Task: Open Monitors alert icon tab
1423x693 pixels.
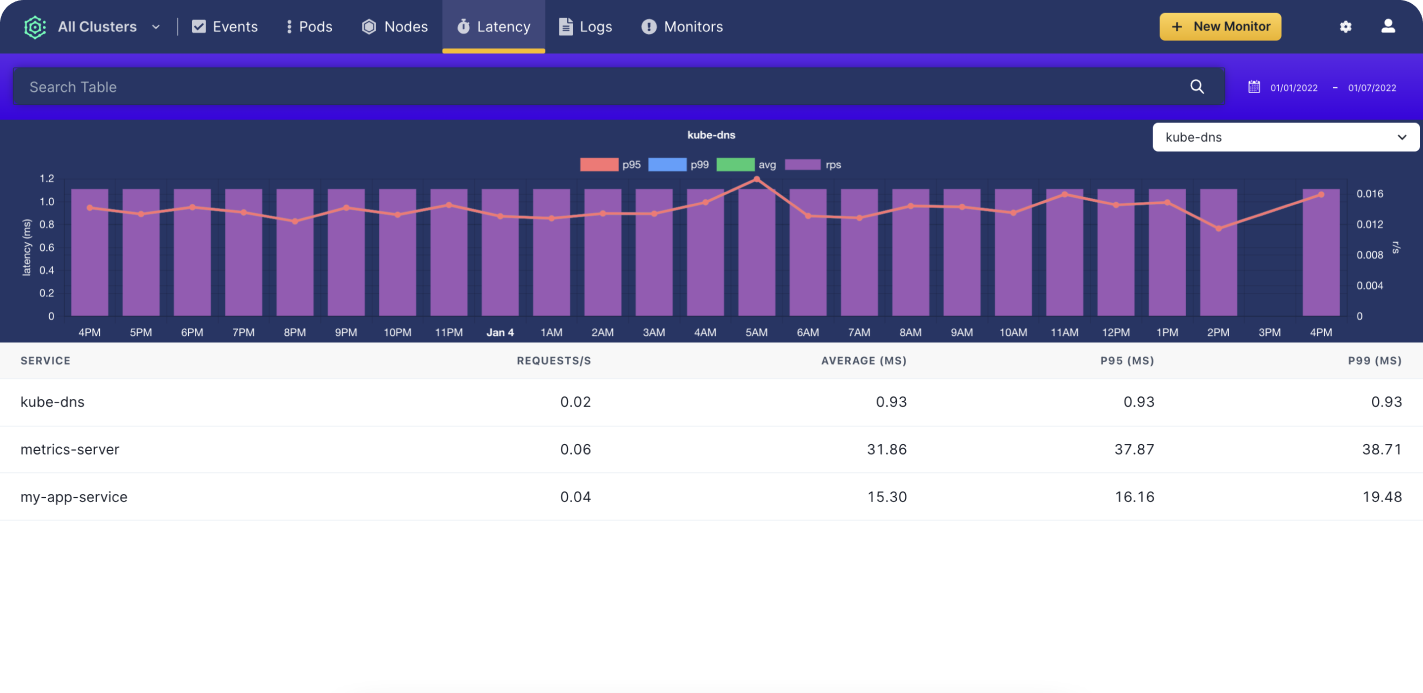Action: click(649, 27)
